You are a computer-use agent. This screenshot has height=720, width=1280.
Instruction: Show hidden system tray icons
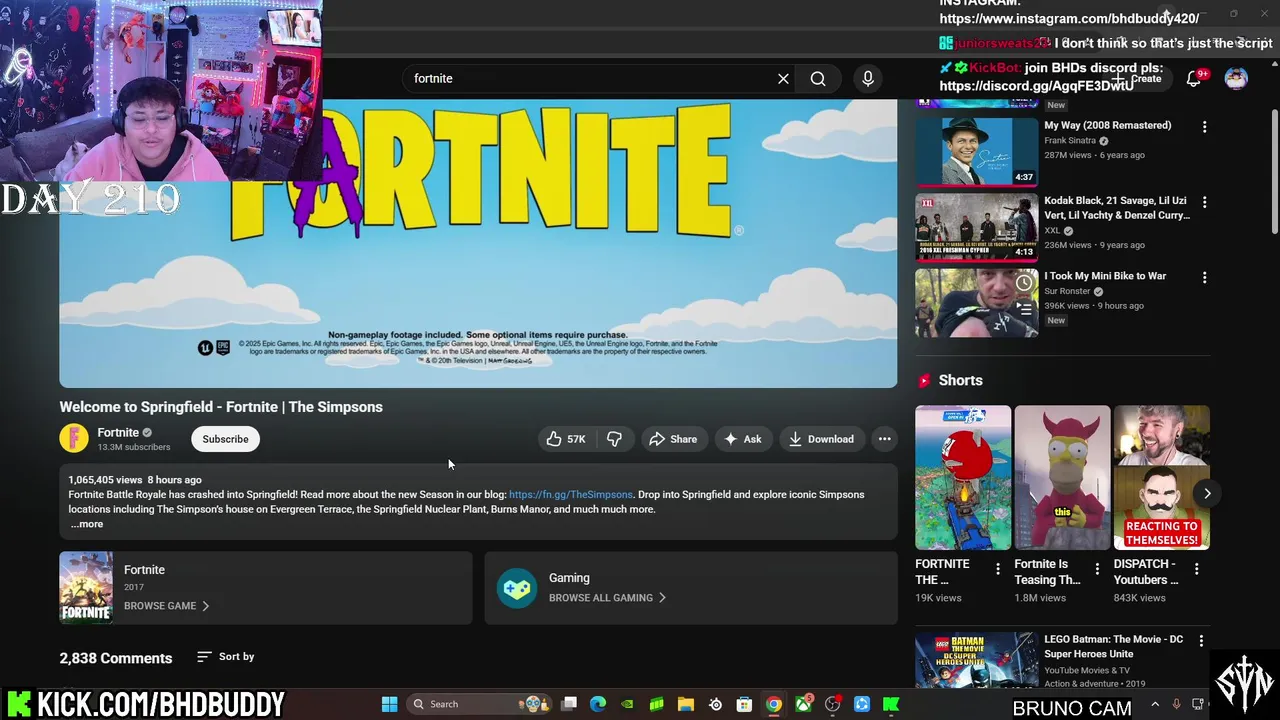pos(1155,704)
